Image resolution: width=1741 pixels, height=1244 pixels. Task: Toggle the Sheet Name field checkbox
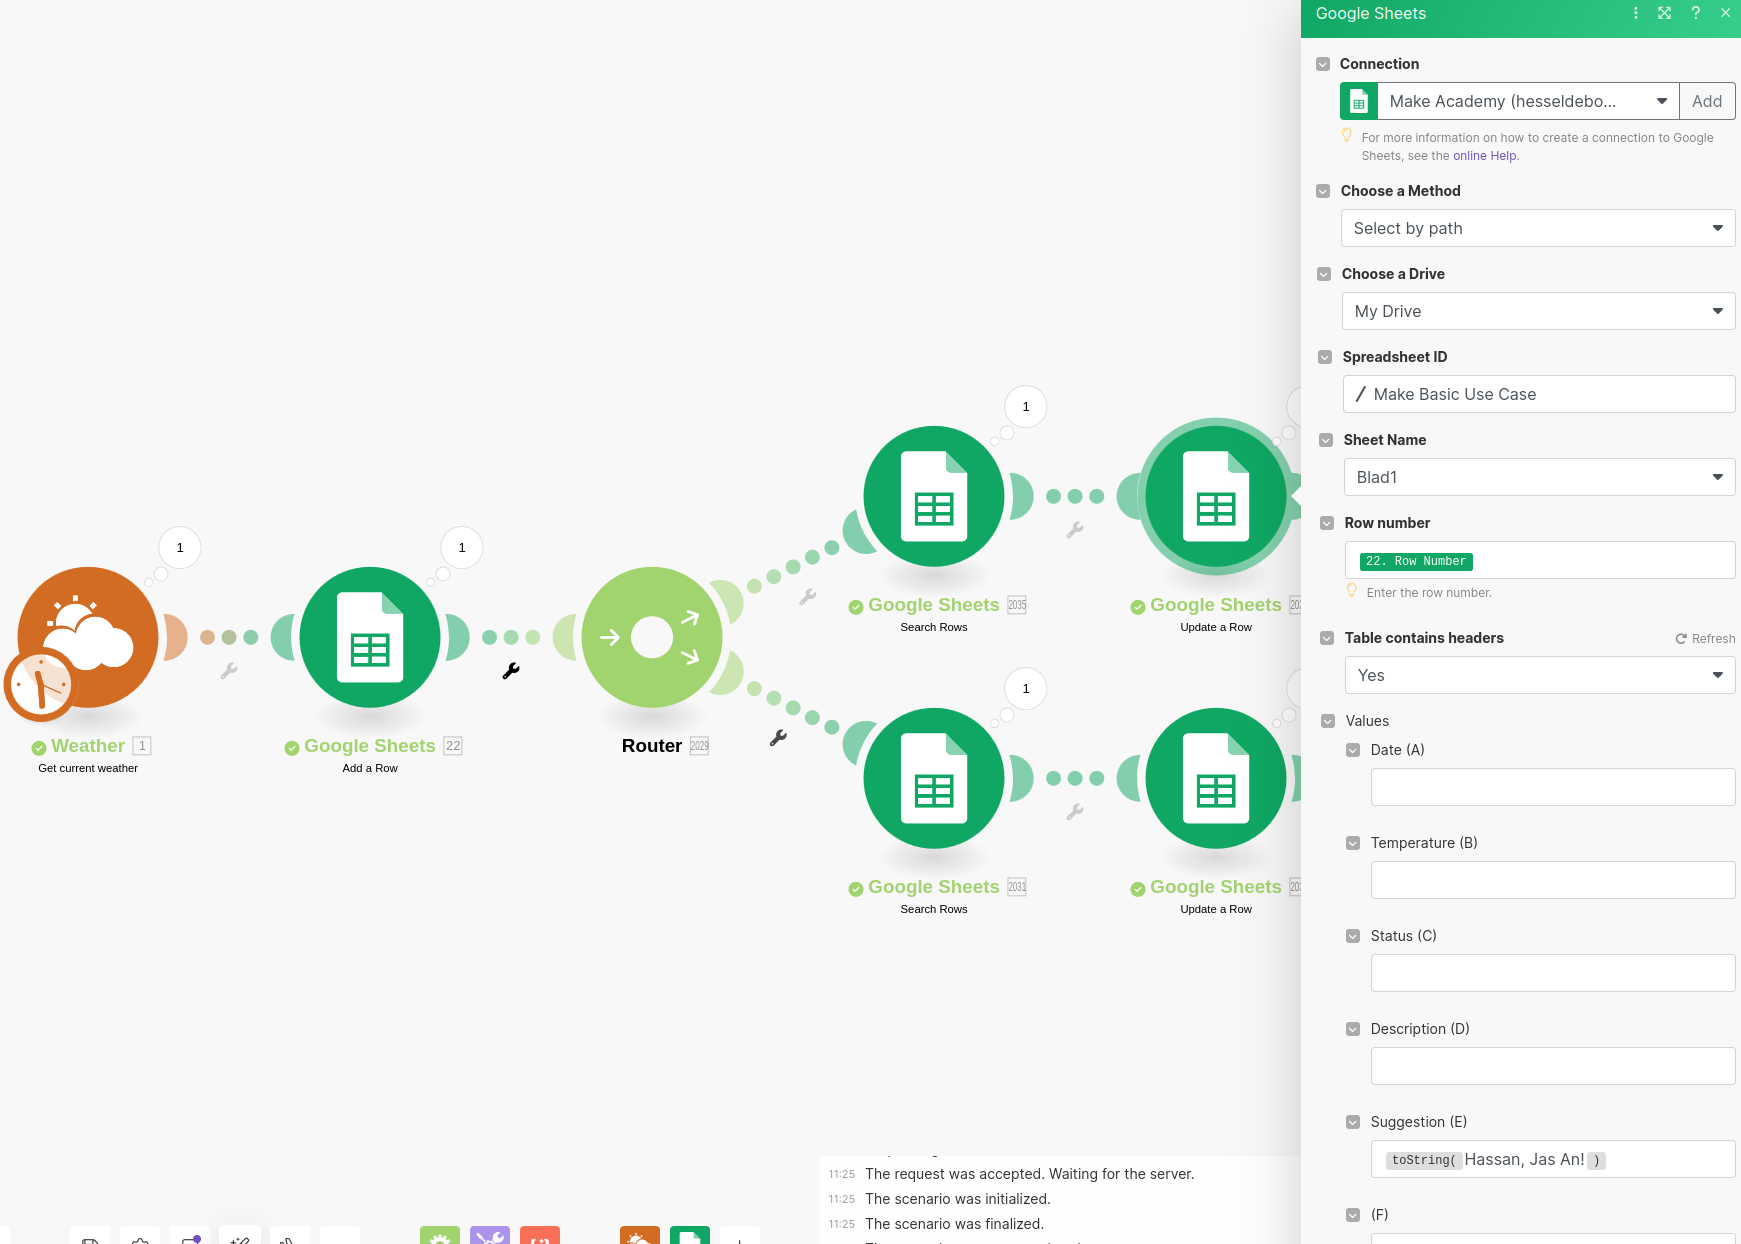click(x=1326, y=440)
